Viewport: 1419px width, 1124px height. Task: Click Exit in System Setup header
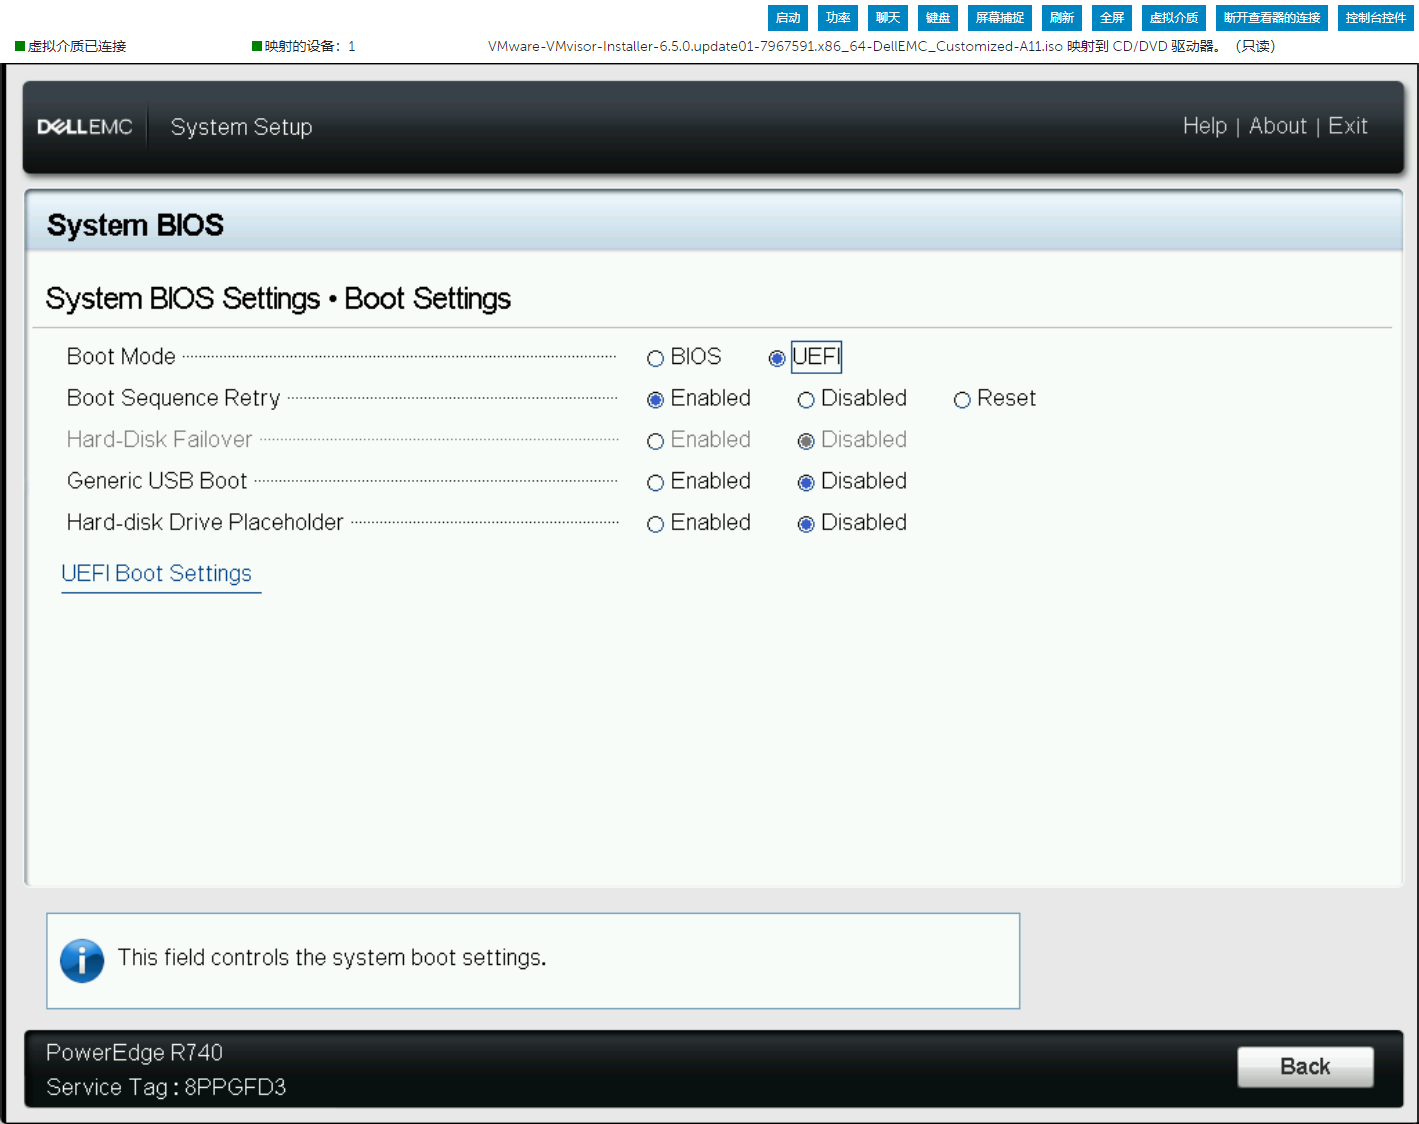tap(1348, 126)
